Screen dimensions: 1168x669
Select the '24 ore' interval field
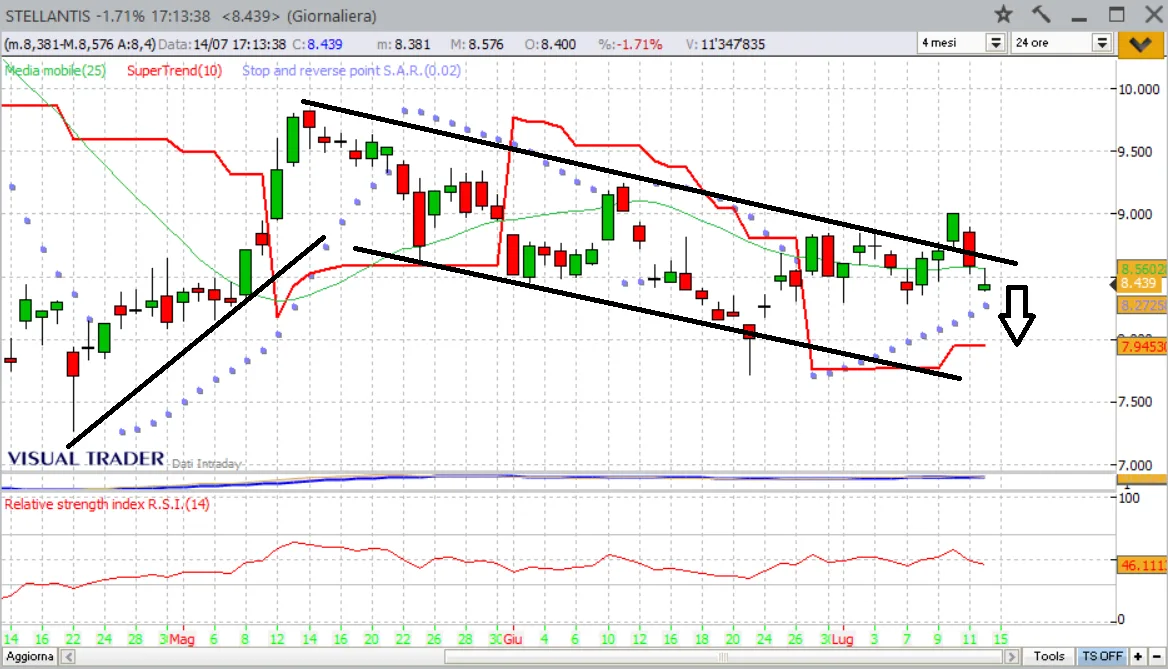click(x=1053, y=42)
